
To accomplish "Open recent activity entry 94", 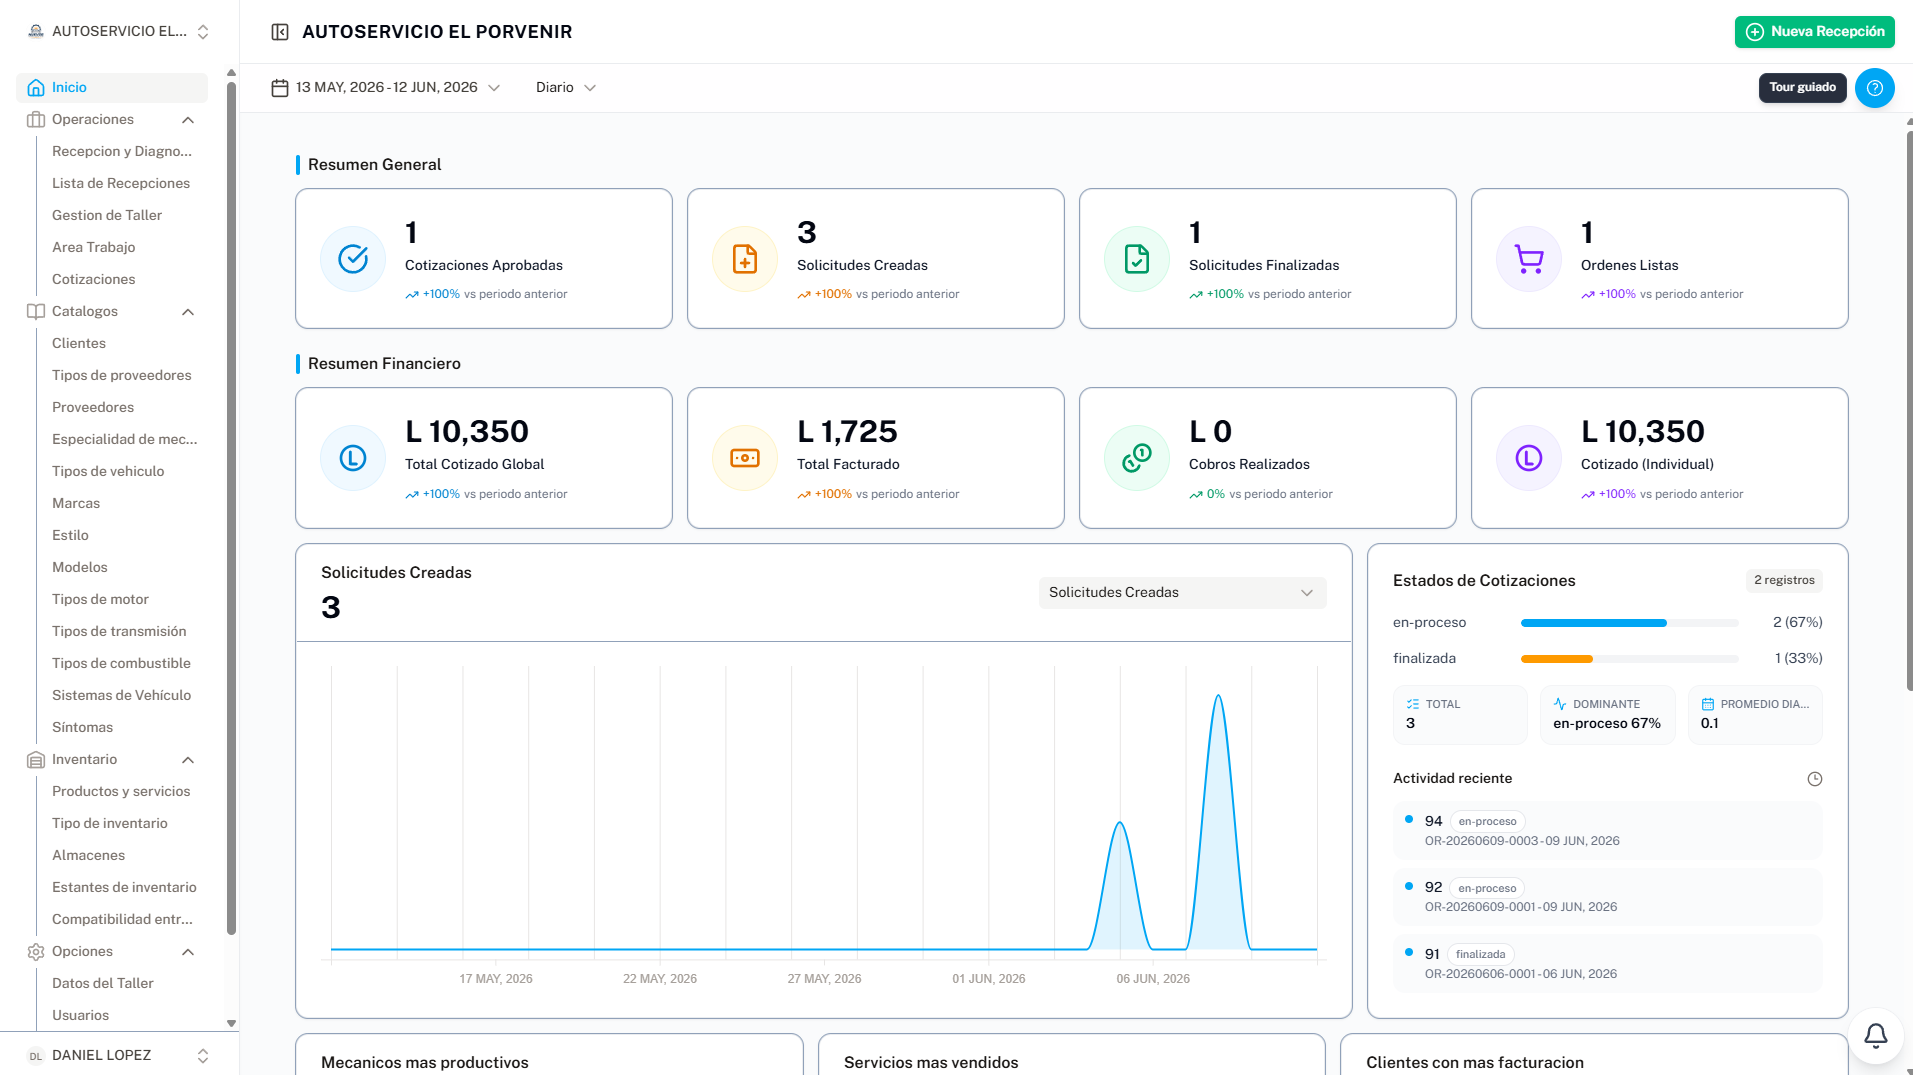I will [x=1607, y=831].
